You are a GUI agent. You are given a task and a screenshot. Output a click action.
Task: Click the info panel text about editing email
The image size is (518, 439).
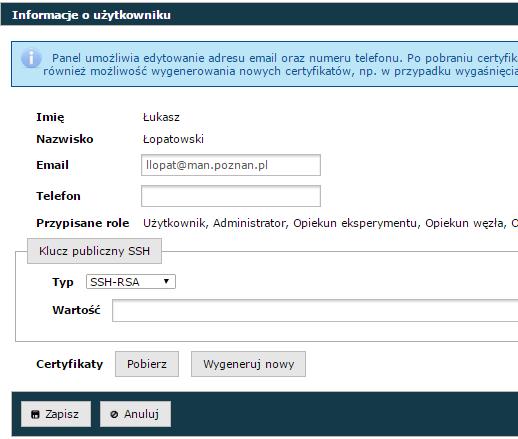point(281,65)
